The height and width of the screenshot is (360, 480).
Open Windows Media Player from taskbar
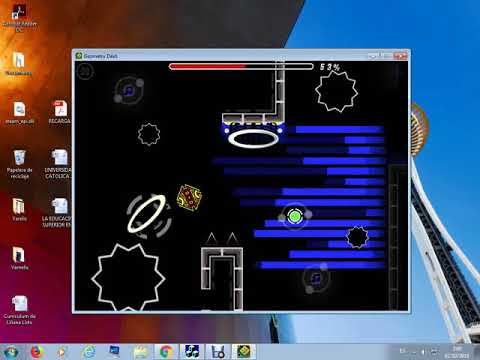62,352
